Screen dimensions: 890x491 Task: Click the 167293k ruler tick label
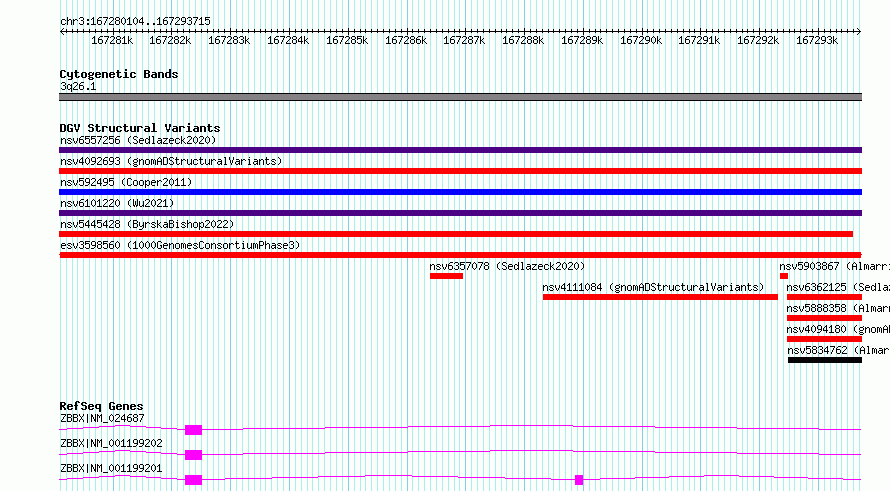click(817, 40)
